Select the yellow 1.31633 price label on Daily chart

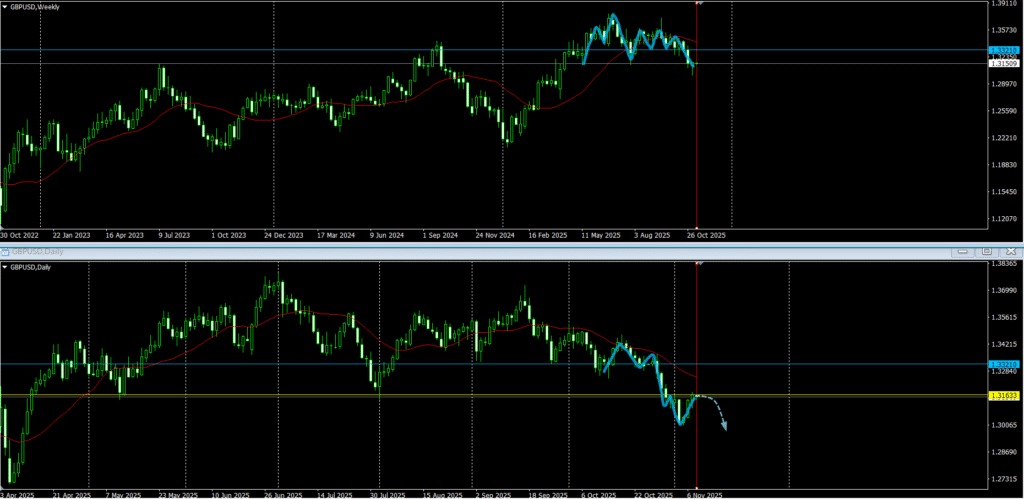coord(1002,396)
